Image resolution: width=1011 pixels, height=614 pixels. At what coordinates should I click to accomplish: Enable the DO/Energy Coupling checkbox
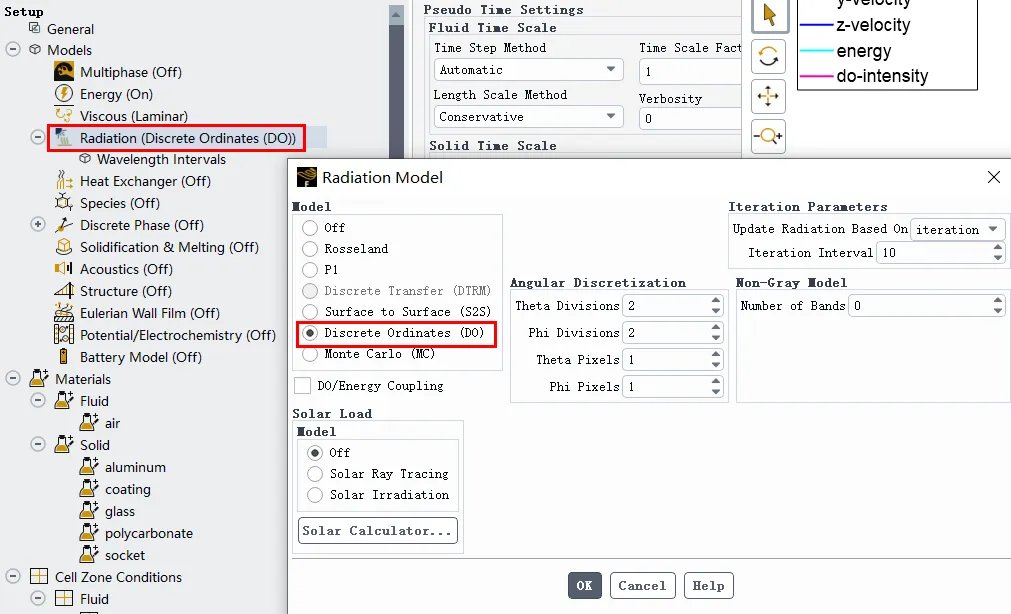point(302,386)
